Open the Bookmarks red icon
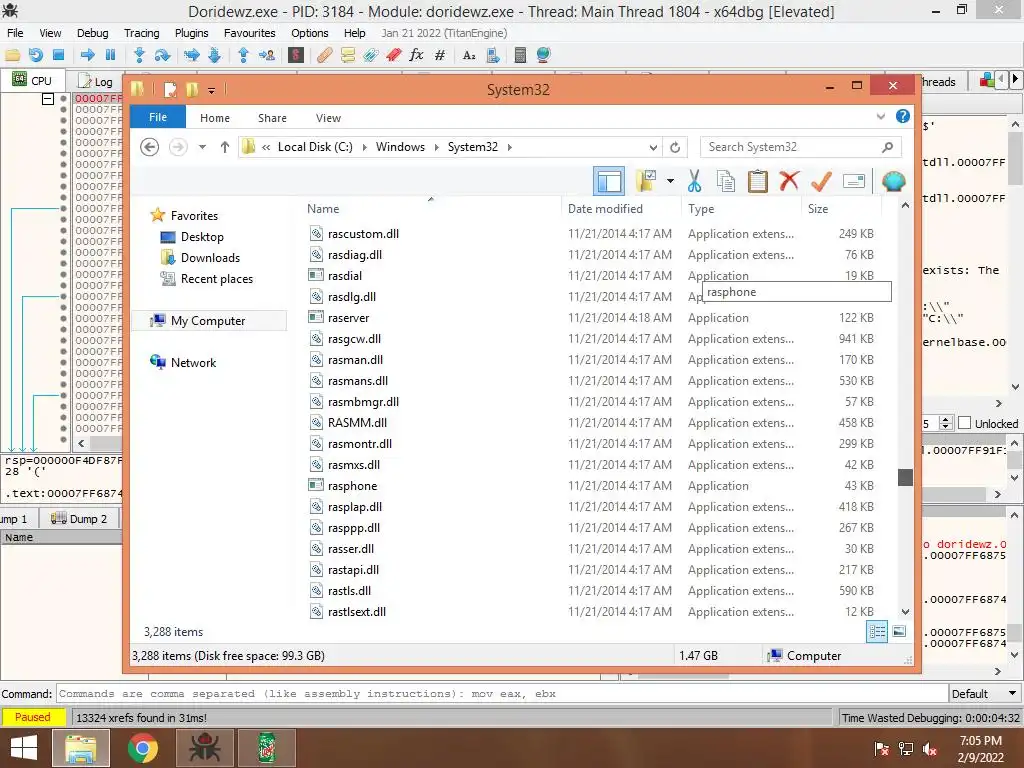The image size is (1024, 768). pyautogui.click(x=393, y=55)
